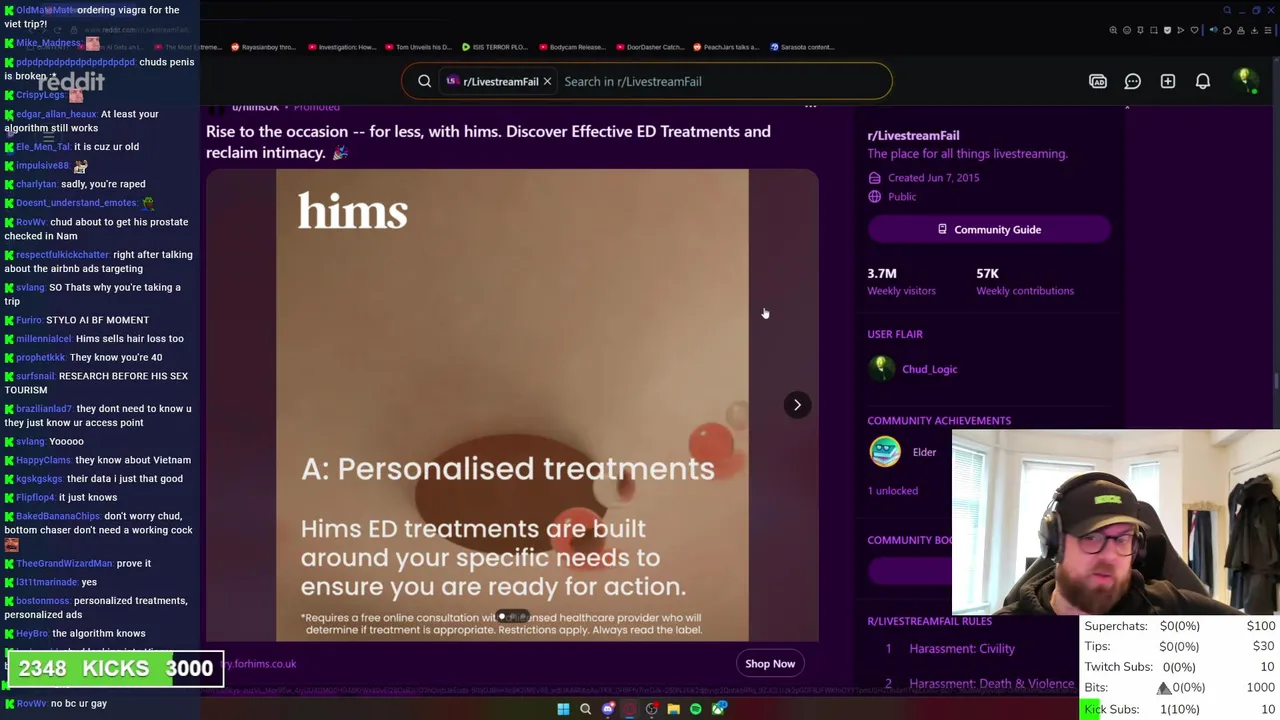Viewport: 1280px width, 720px height.
Task: Click the r/LivestreamFail sidebar title
Action: [913, 135]
